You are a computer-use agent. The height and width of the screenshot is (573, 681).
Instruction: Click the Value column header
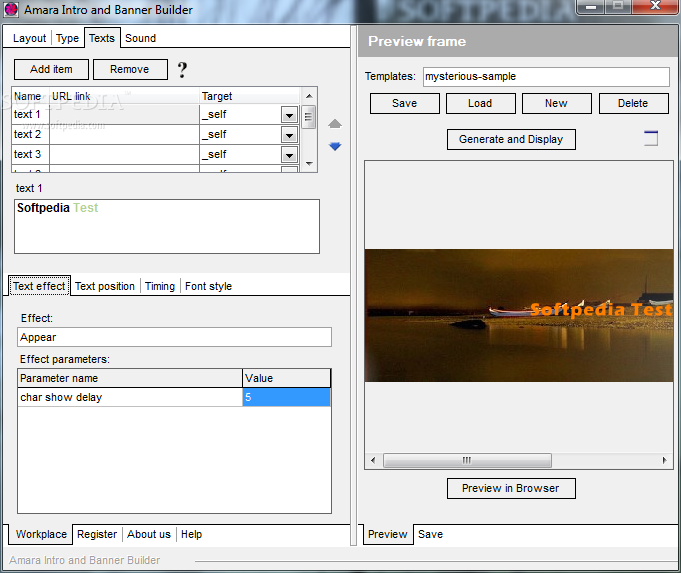(x=286, y=378)
